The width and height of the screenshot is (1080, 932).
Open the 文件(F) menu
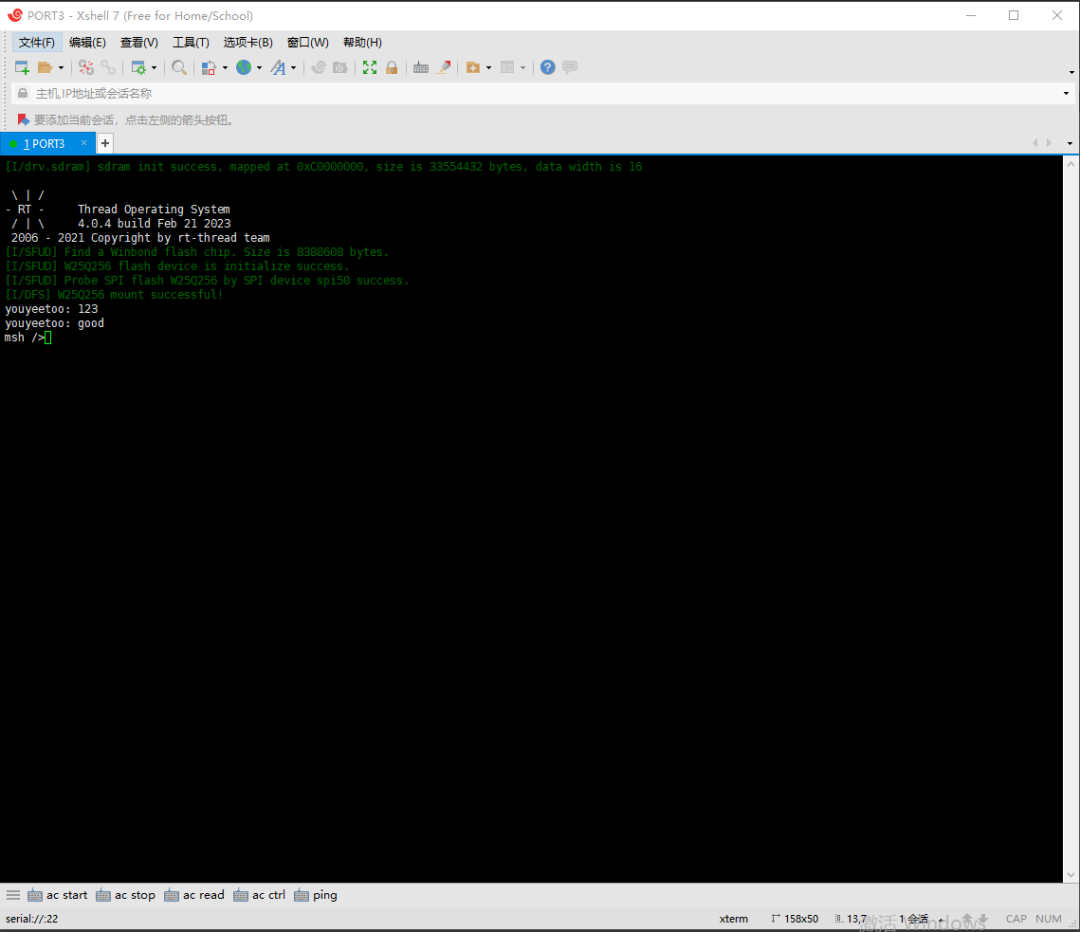click(x=37, y=43)
